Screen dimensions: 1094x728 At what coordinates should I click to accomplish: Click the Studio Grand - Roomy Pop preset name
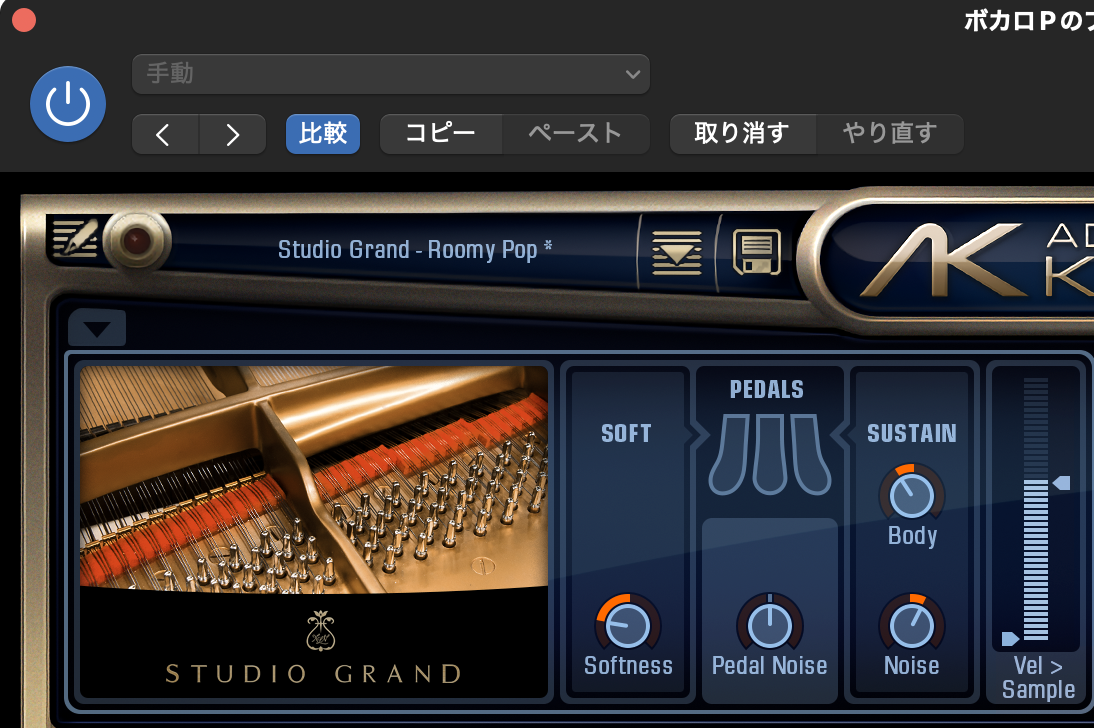(x=414, y=249)
